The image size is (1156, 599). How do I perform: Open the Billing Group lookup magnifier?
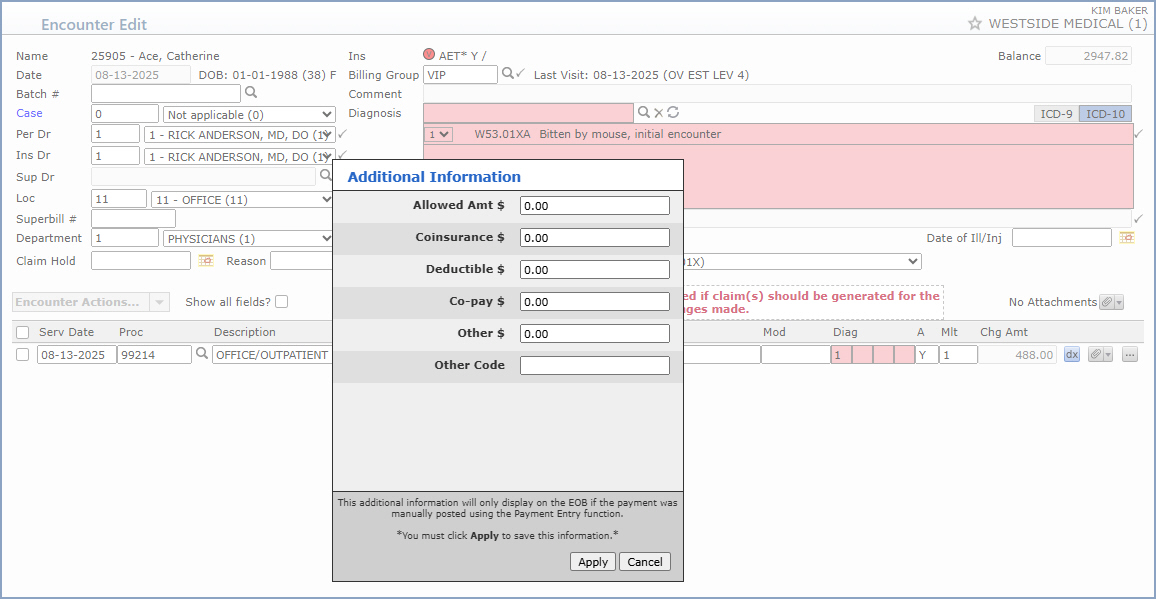coord(507,74)
